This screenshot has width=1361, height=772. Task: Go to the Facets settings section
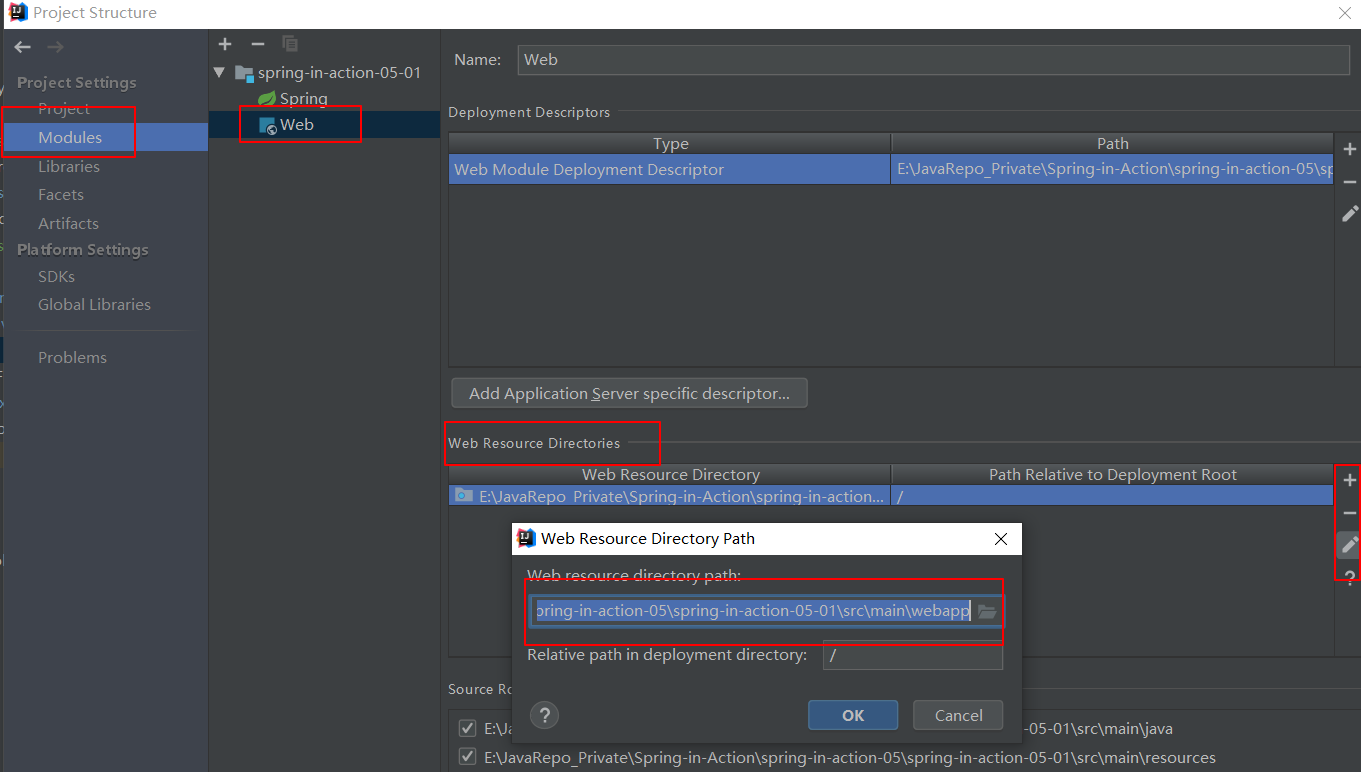tap(61, 194)
